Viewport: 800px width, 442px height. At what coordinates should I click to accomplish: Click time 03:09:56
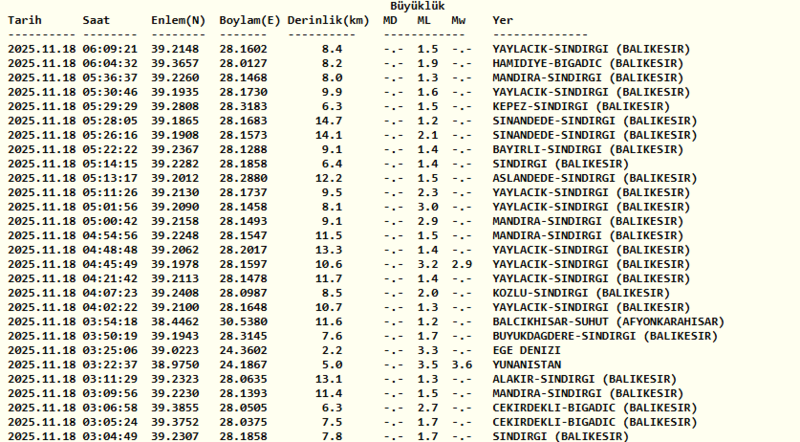tap(110, 392)
